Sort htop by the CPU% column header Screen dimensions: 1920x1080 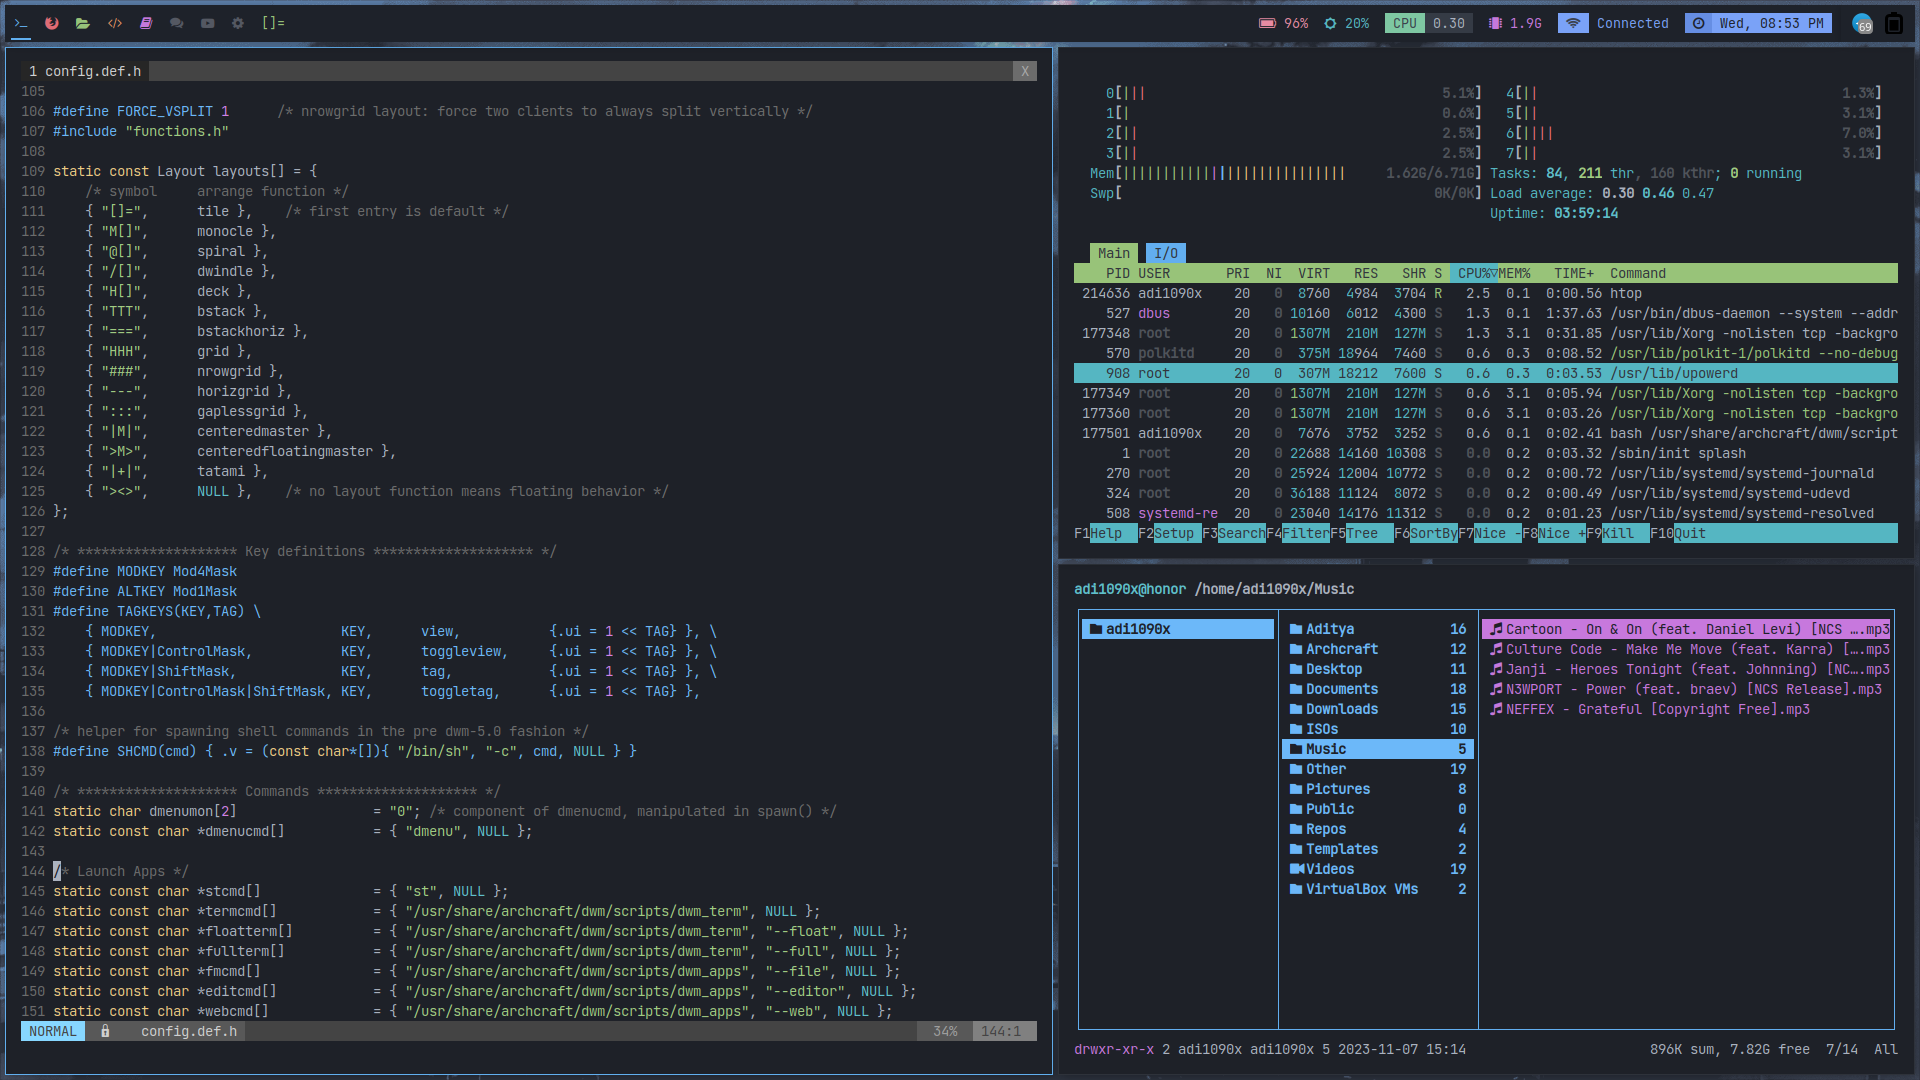[1474, 273]
